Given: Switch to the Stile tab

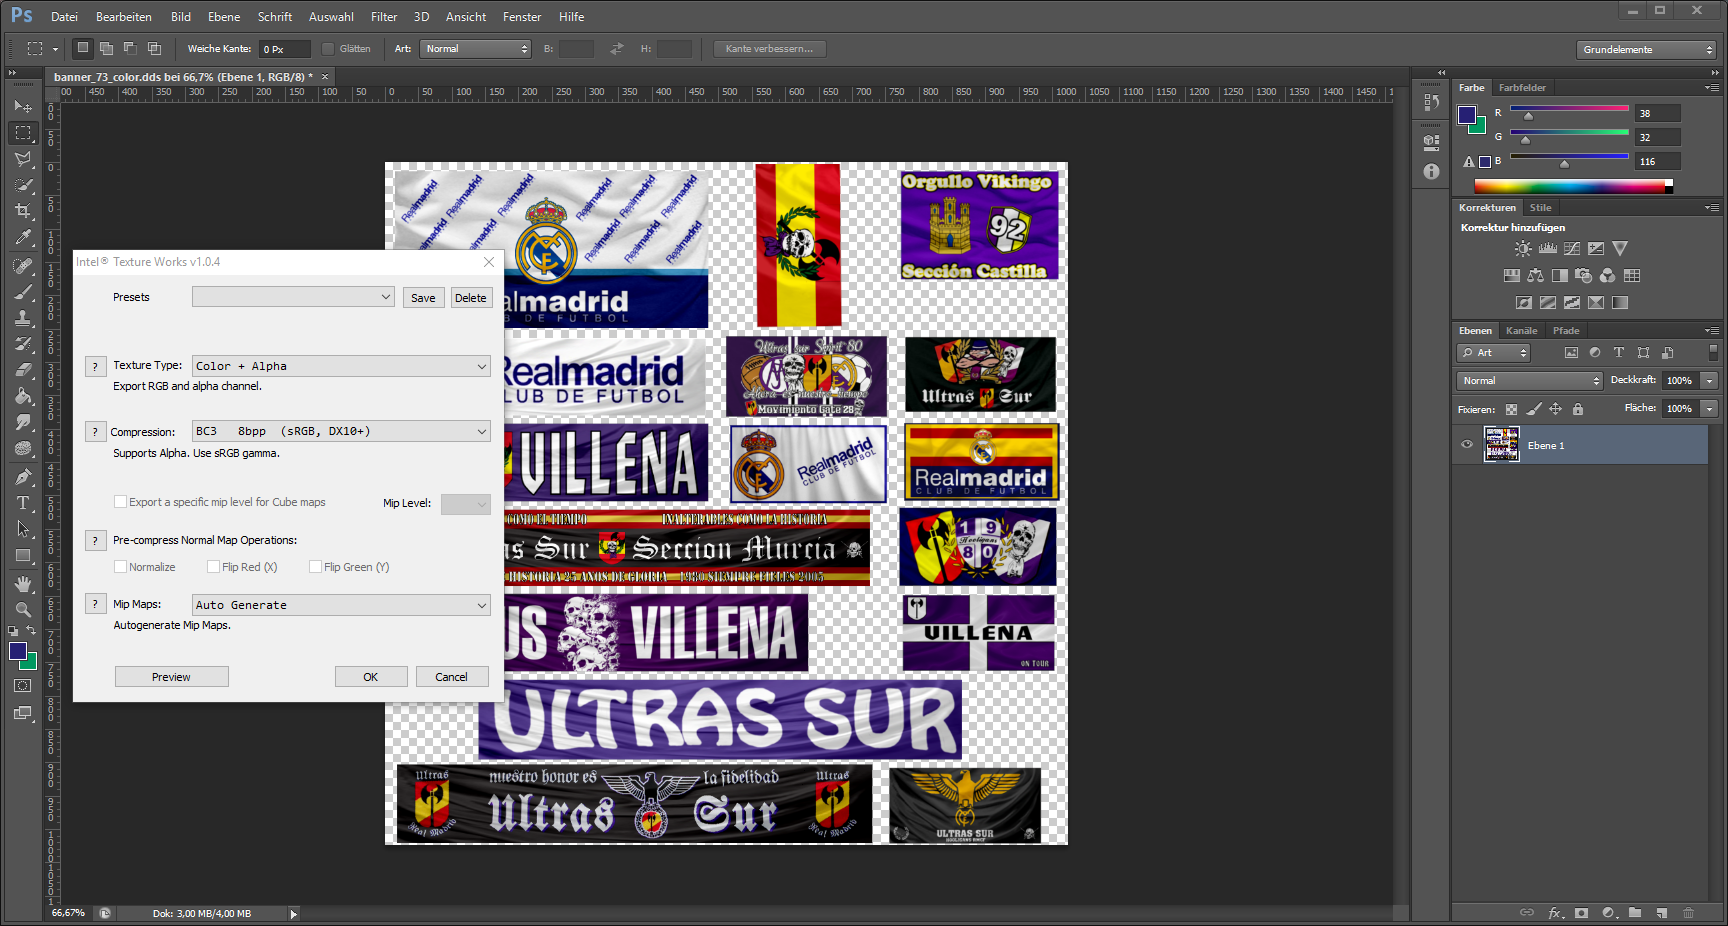Looking at the screenshot, I should click(1541, 208).
